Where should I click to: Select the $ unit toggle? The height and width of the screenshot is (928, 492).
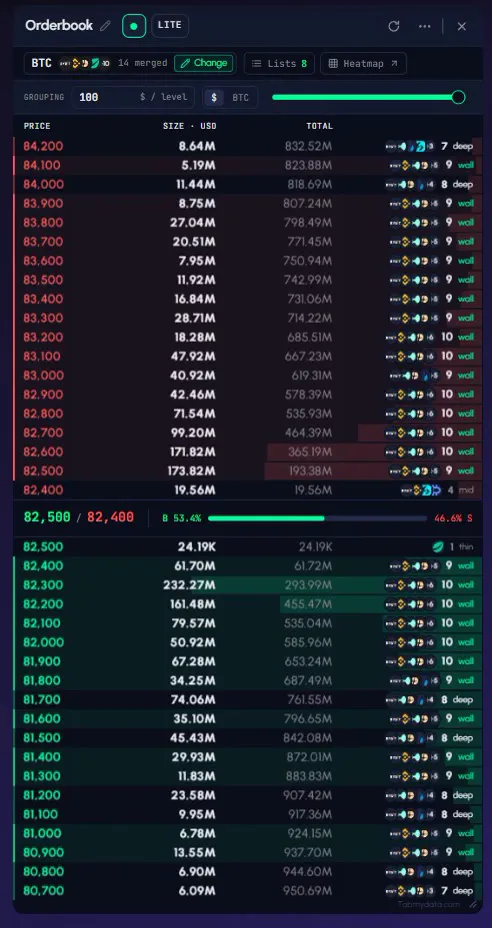point(214,97)
